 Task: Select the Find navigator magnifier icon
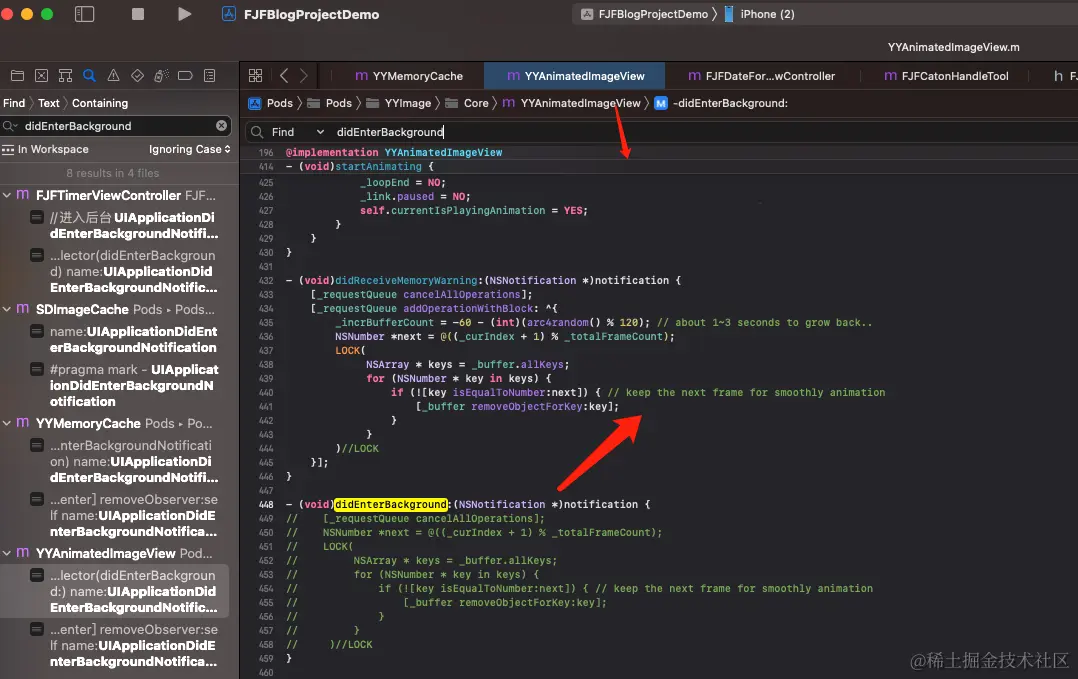tap(89, 76)
